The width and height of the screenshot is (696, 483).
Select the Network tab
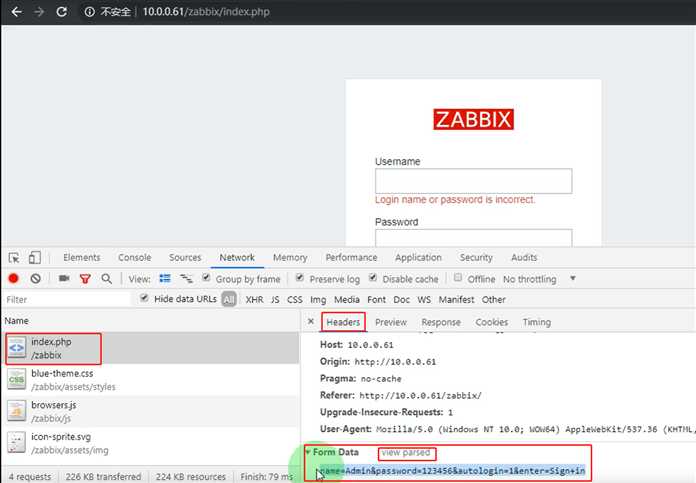click(237, 257)
